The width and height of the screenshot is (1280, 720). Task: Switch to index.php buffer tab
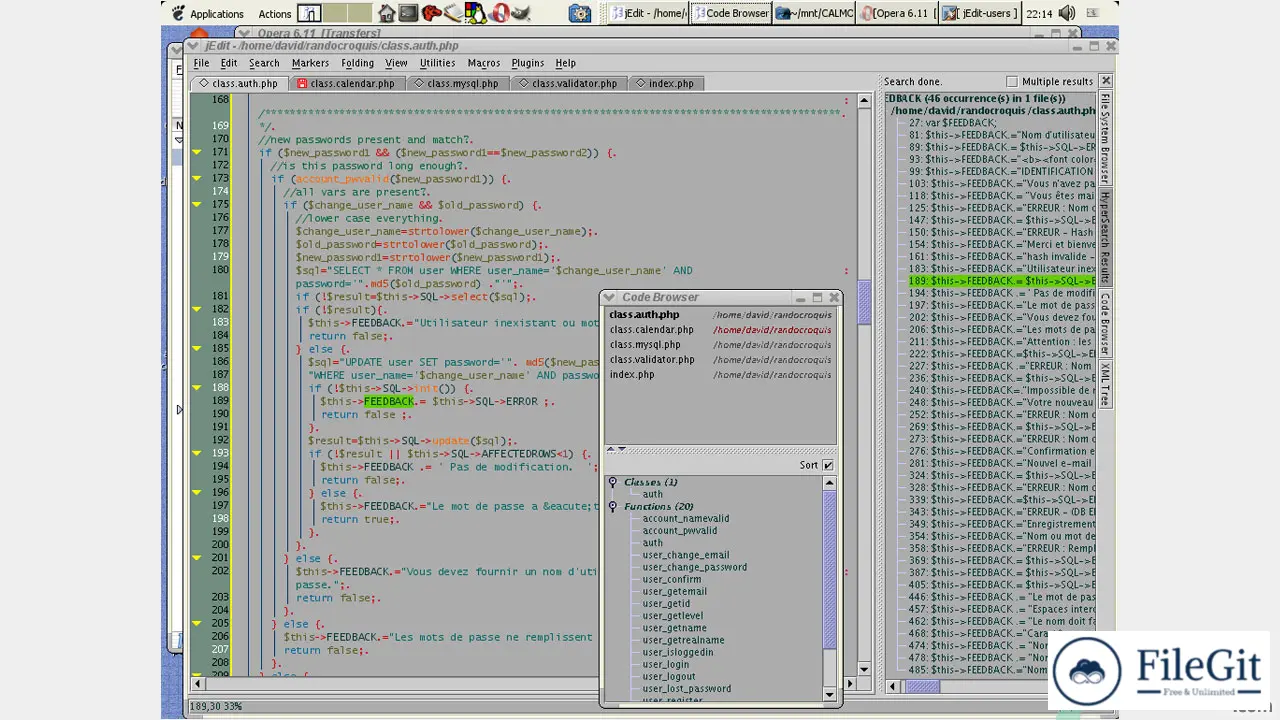pyautogui.click(x=665, y=84)
